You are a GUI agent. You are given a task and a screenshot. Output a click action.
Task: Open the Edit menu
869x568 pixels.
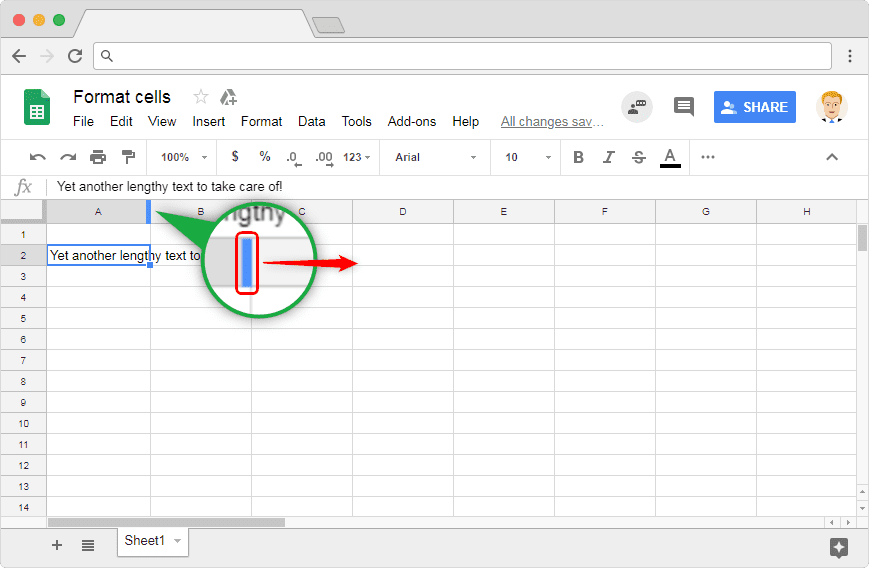[x=121, y=121]
